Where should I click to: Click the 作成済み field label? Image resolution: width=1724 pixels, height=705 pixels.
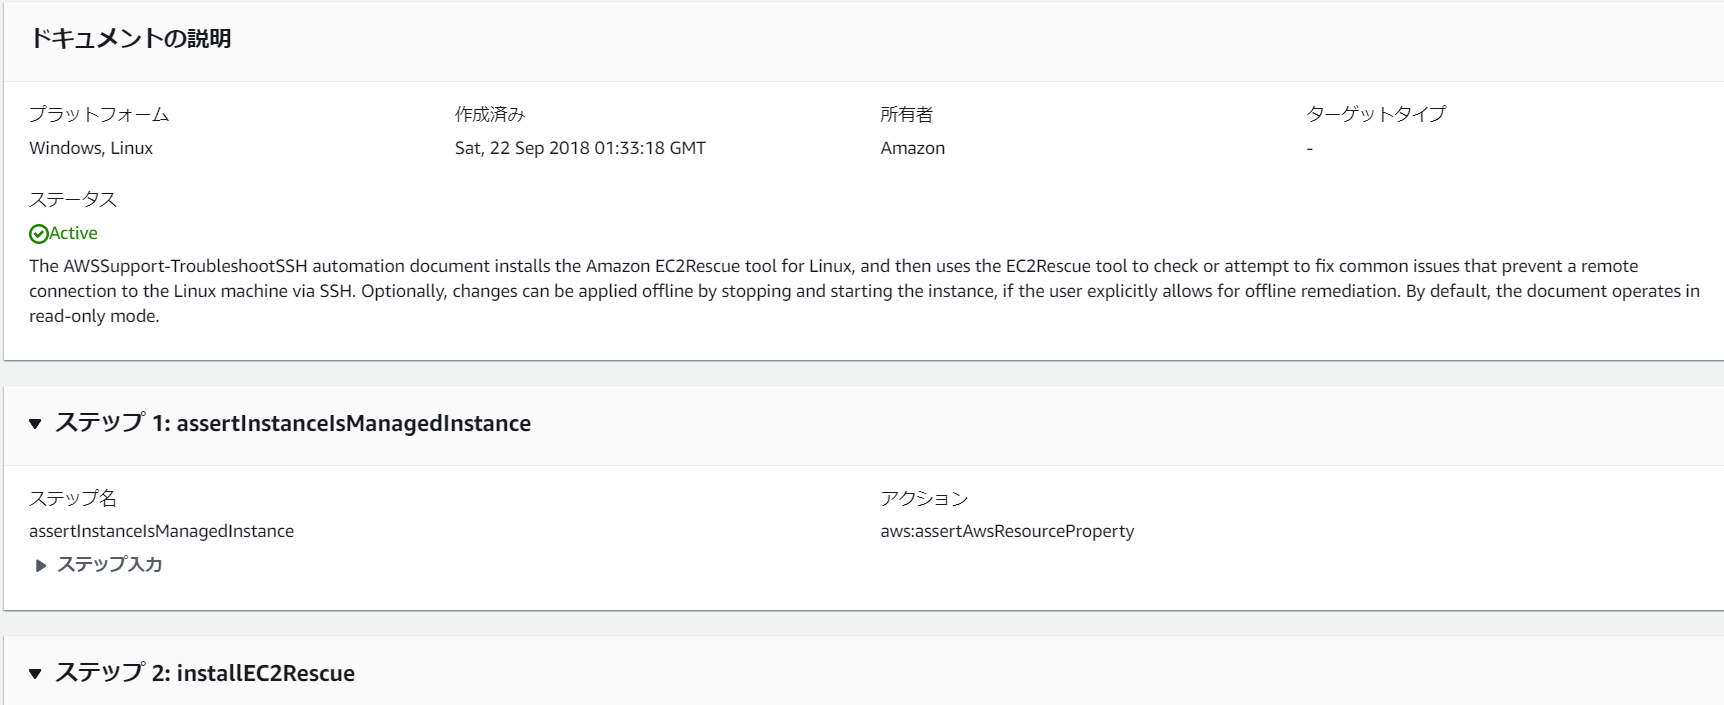pyautogui.click(x=490, y=114)
